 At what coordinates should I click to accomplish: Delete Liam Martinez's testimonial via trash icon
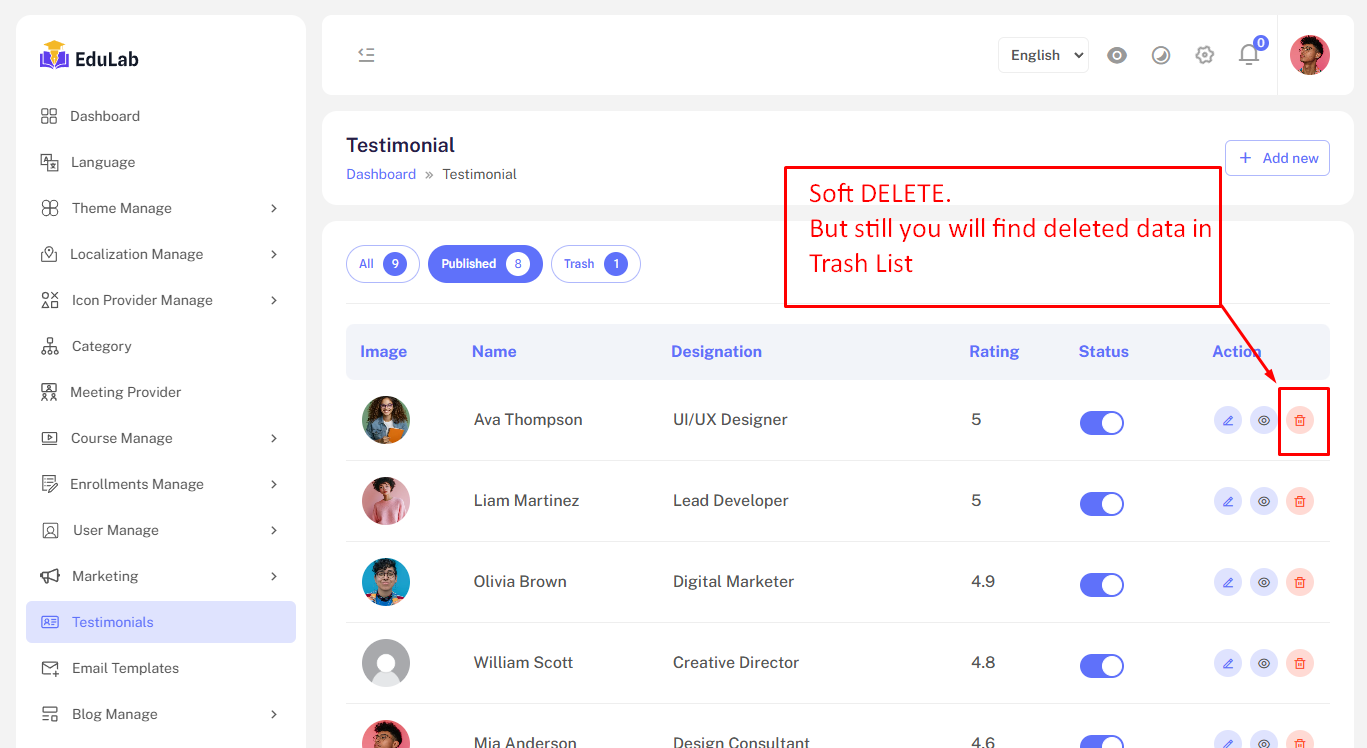[x=1299, y=501]
